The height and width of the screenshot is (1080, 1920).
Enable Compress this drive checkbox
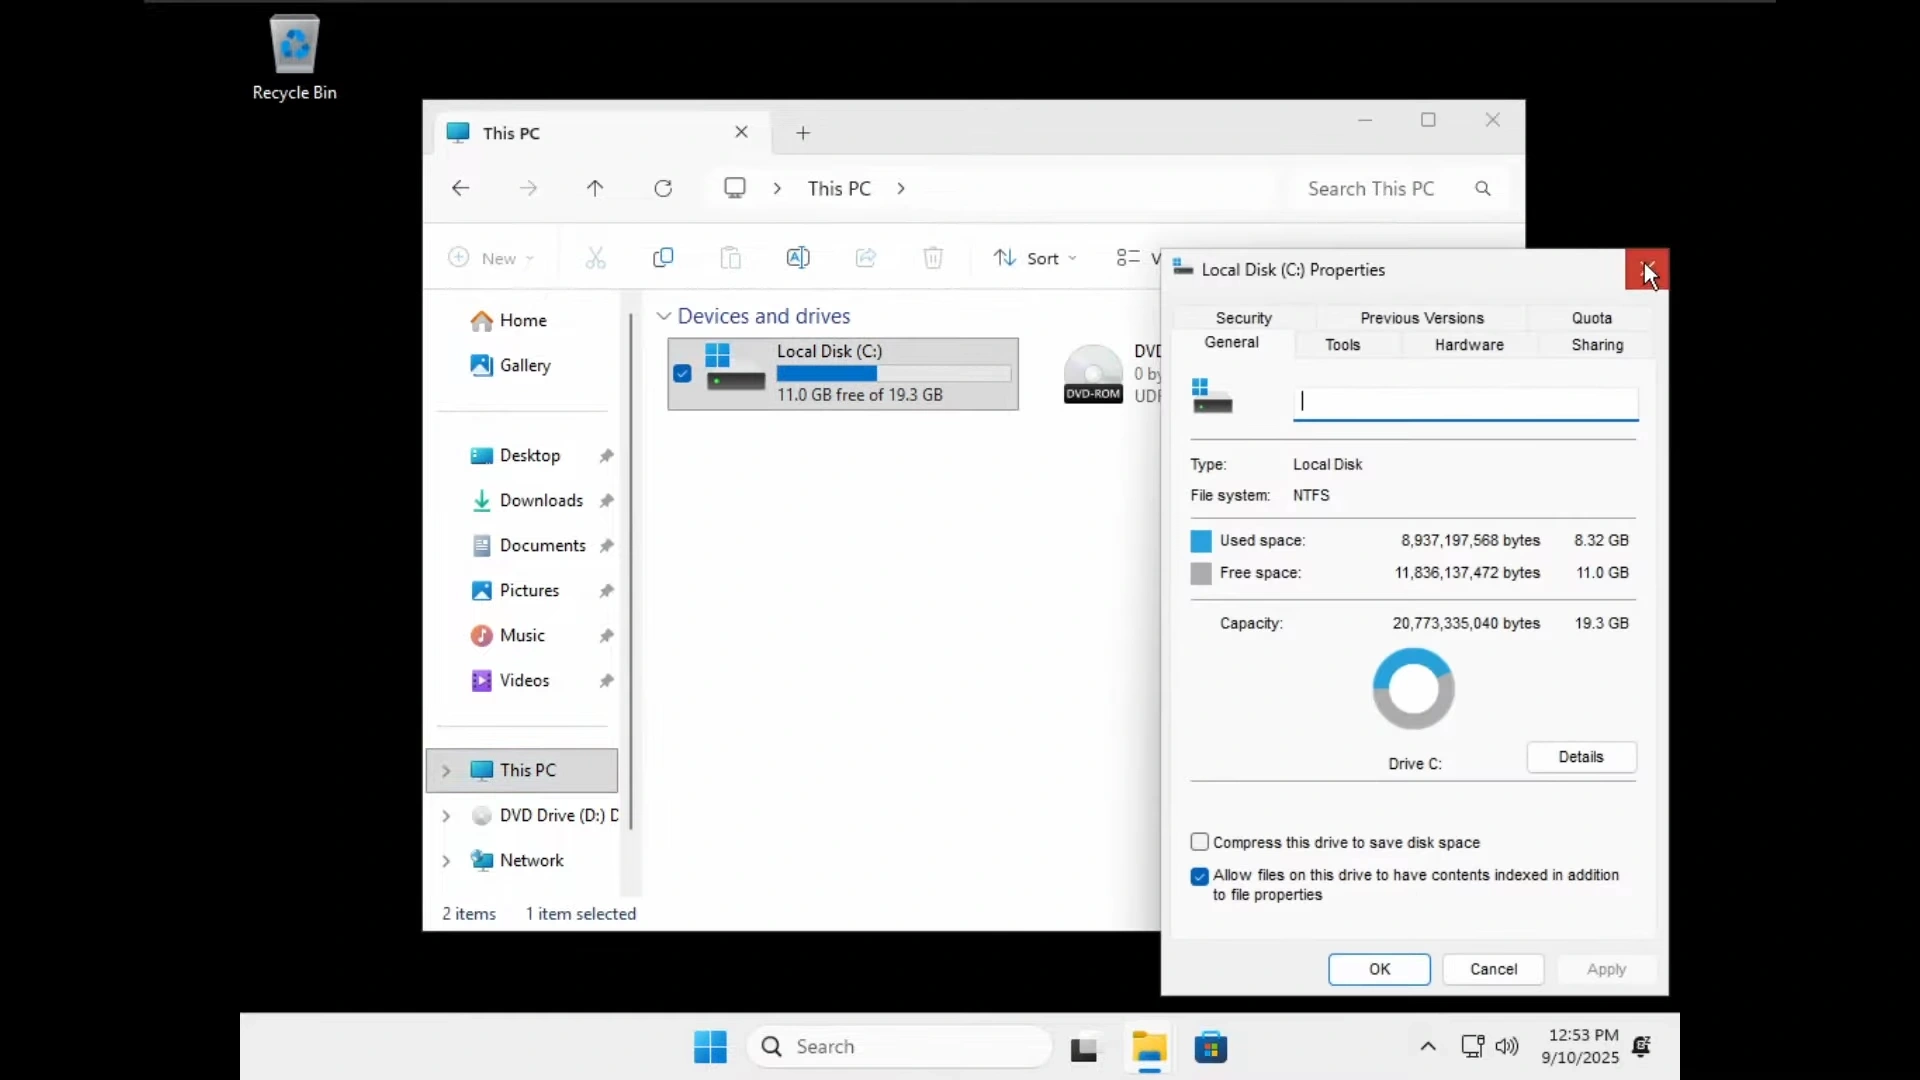point(1200,842)
